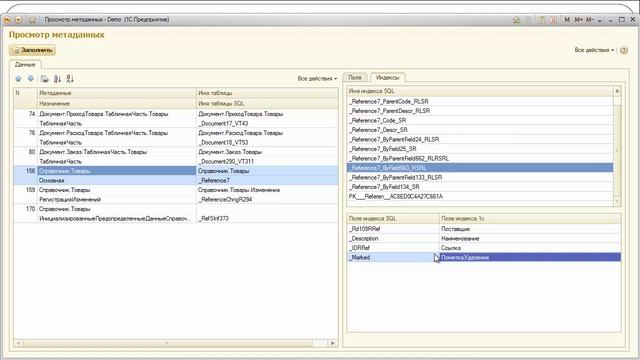Screen dimensions: 640x360
Task: Click index list scrollbar up arrow
Action: [x=617, y=91]
